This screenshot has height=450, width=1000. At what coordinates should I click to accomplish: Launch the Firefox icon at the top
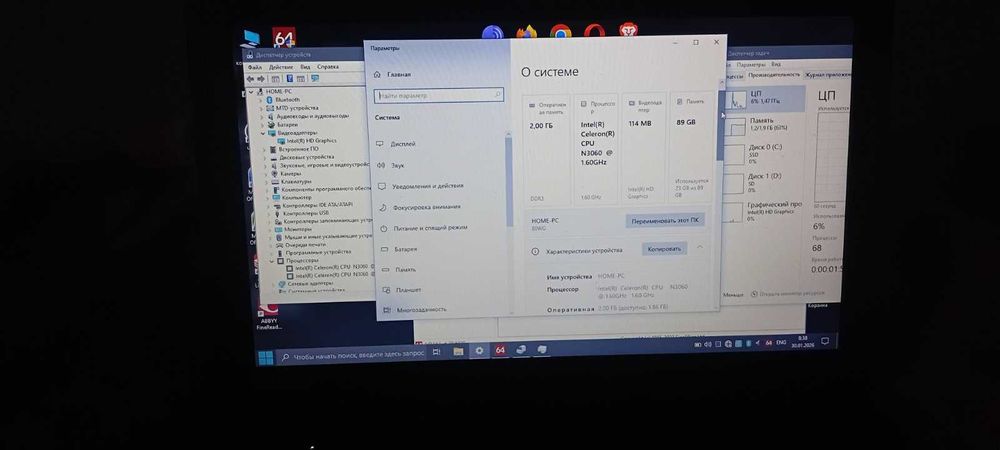527,33
